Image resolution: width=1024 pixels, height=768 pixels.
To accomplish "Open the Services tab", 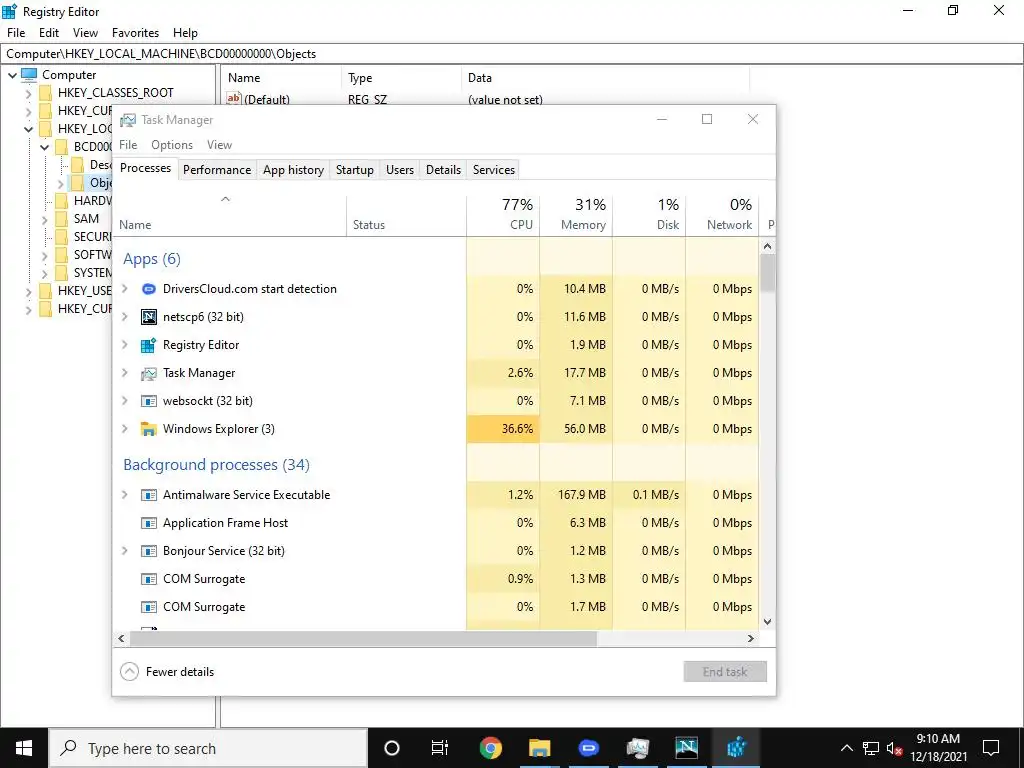I will [494, 170].
